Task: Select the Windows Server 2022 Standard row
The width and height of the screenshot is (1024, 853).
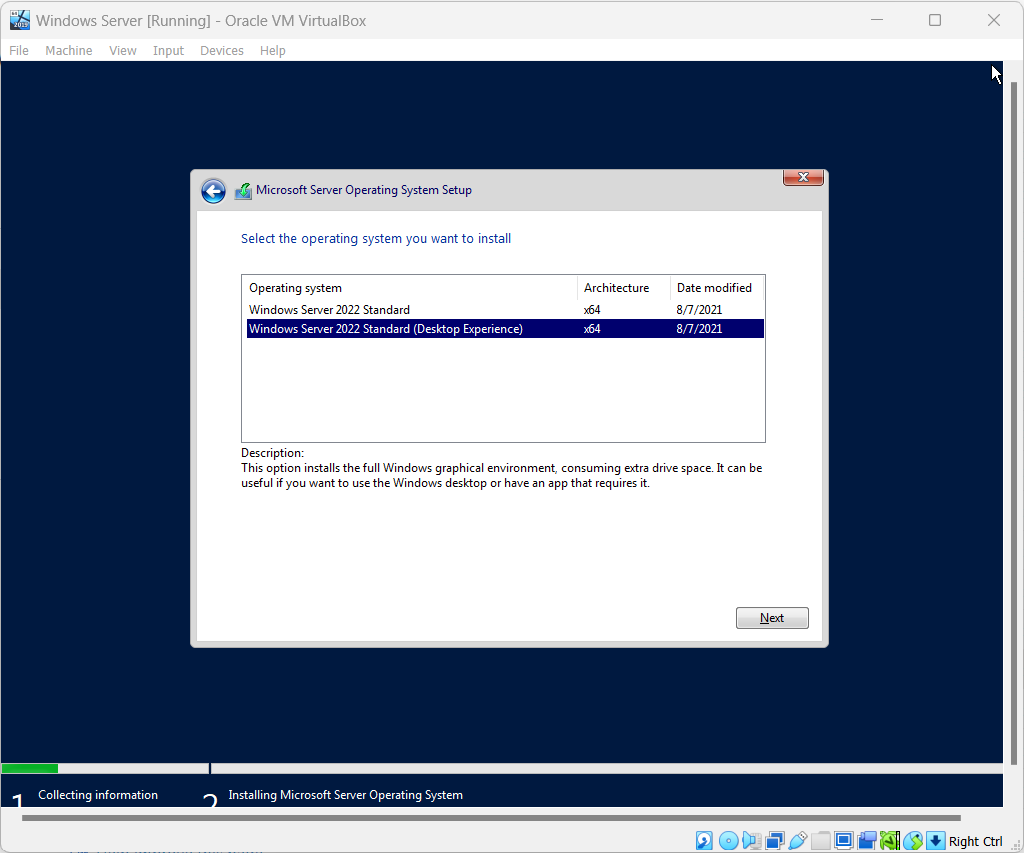Action: pos(505,310)
